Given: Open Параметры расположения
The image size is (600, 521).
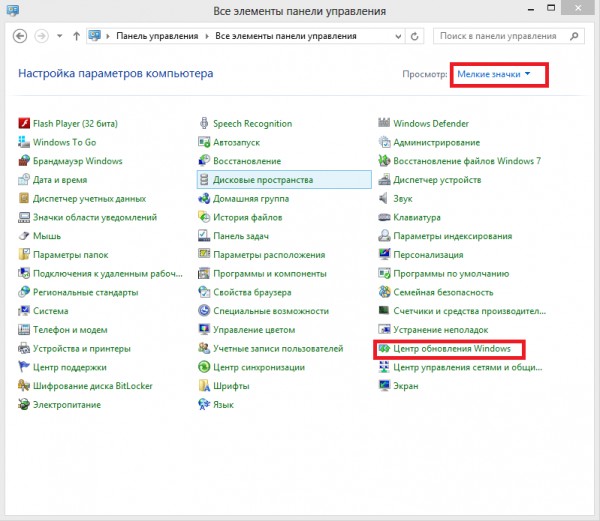Looking at the screenshot, I should coord(262,255).
